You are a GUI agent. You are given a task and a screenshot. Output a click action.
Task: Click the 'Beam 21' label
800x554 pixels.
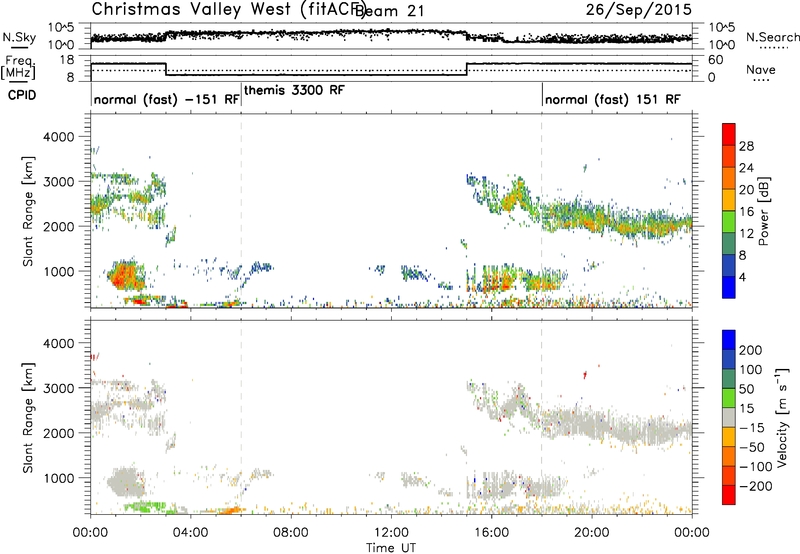tap(390, 11)
